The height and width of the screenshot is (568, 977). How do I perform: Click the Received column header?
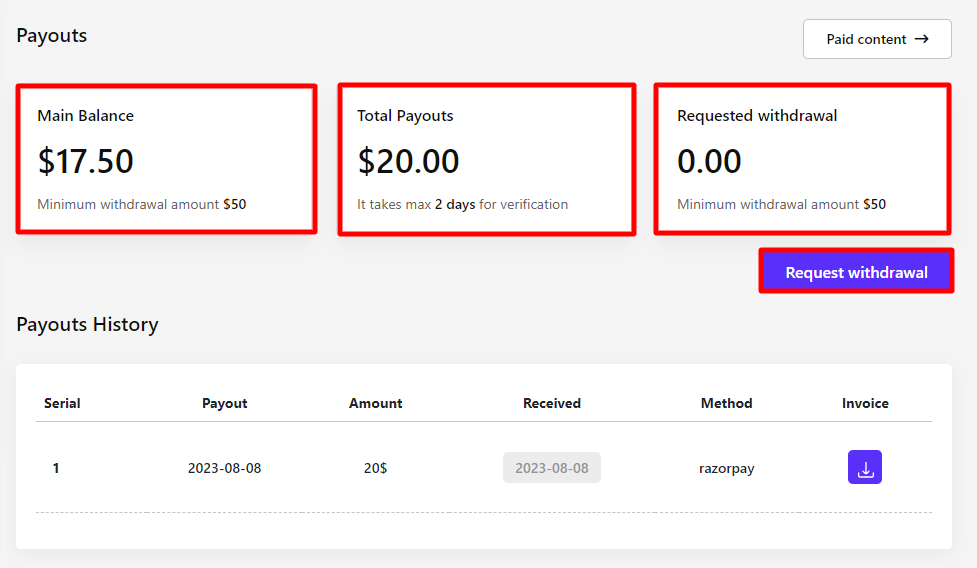click(551, 403)
